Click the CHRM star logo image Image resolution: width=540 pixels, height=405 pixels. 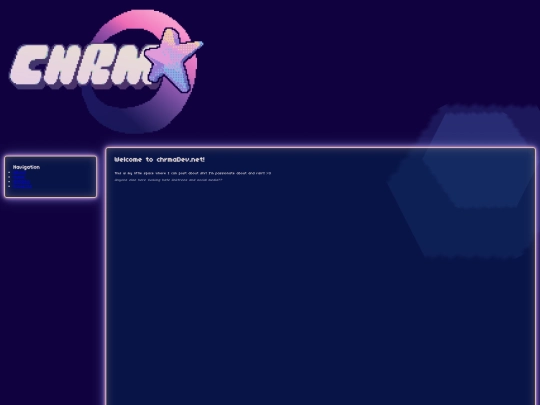pos(106,71)
